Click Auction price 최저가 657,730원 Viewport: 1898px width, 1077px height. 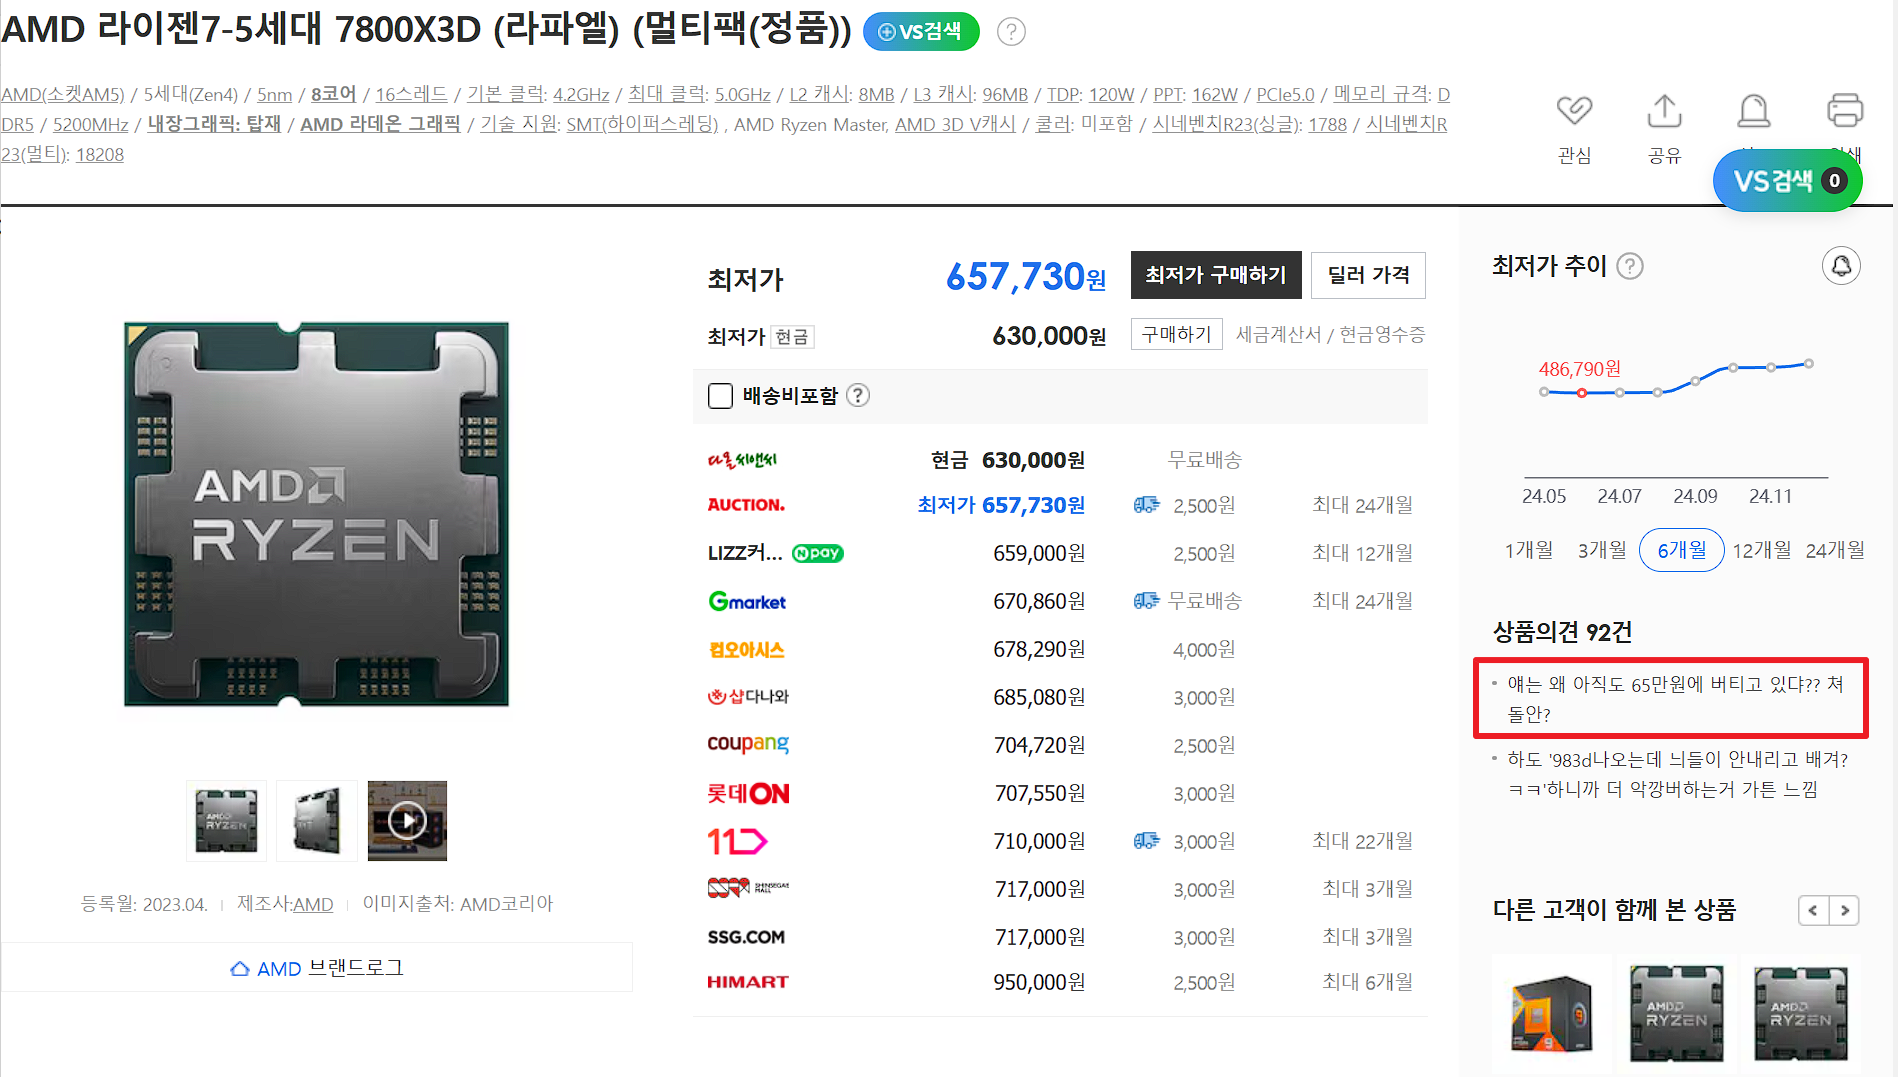[x=1001, y=505]
